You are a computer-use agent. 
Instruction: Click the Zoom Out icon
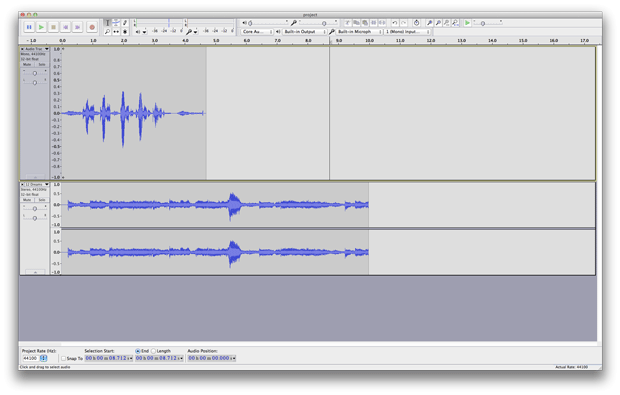point(438,23)
